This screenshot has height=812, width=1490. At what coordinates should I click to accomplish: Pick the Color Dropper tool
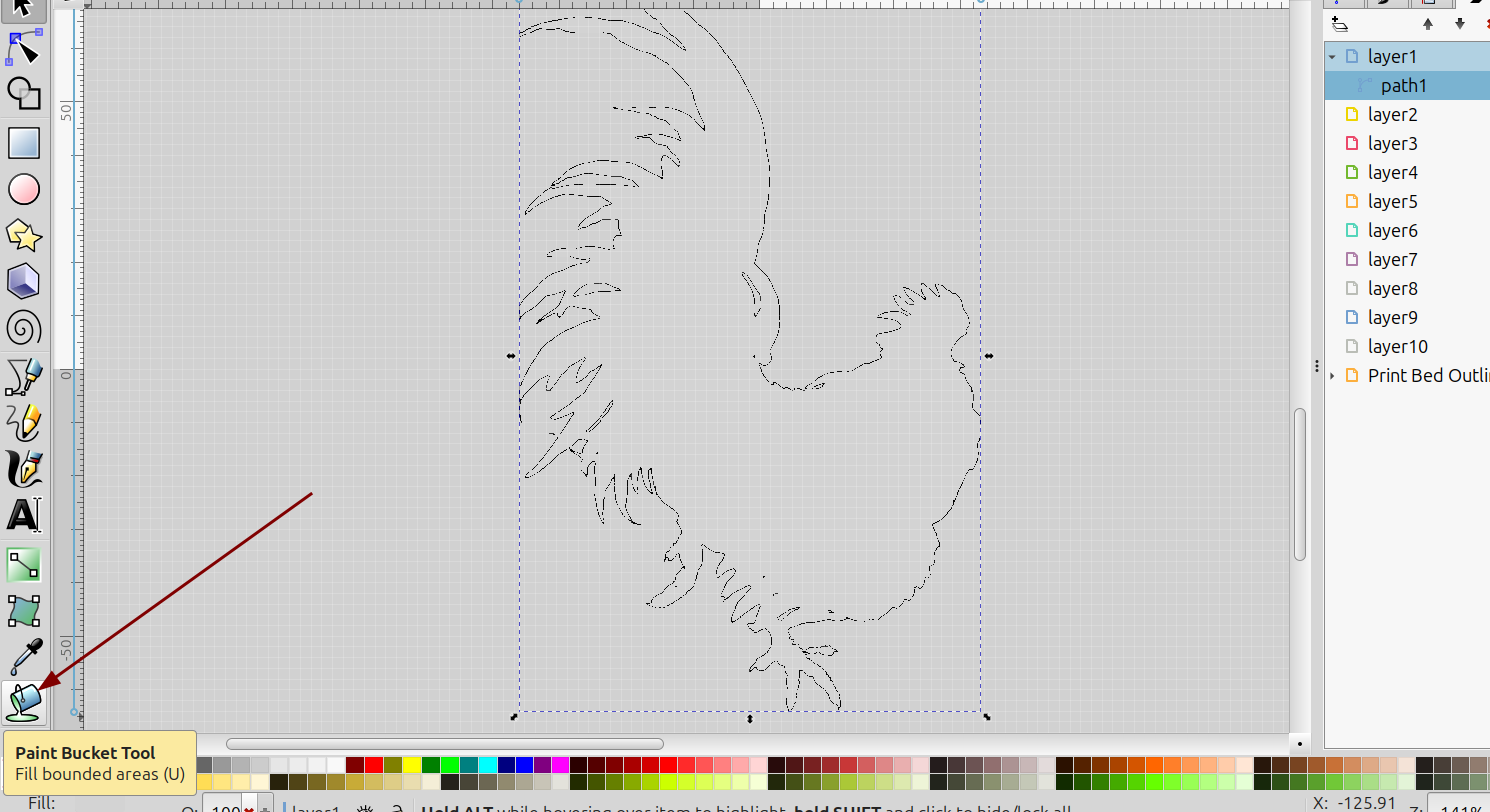coord(23,657)
